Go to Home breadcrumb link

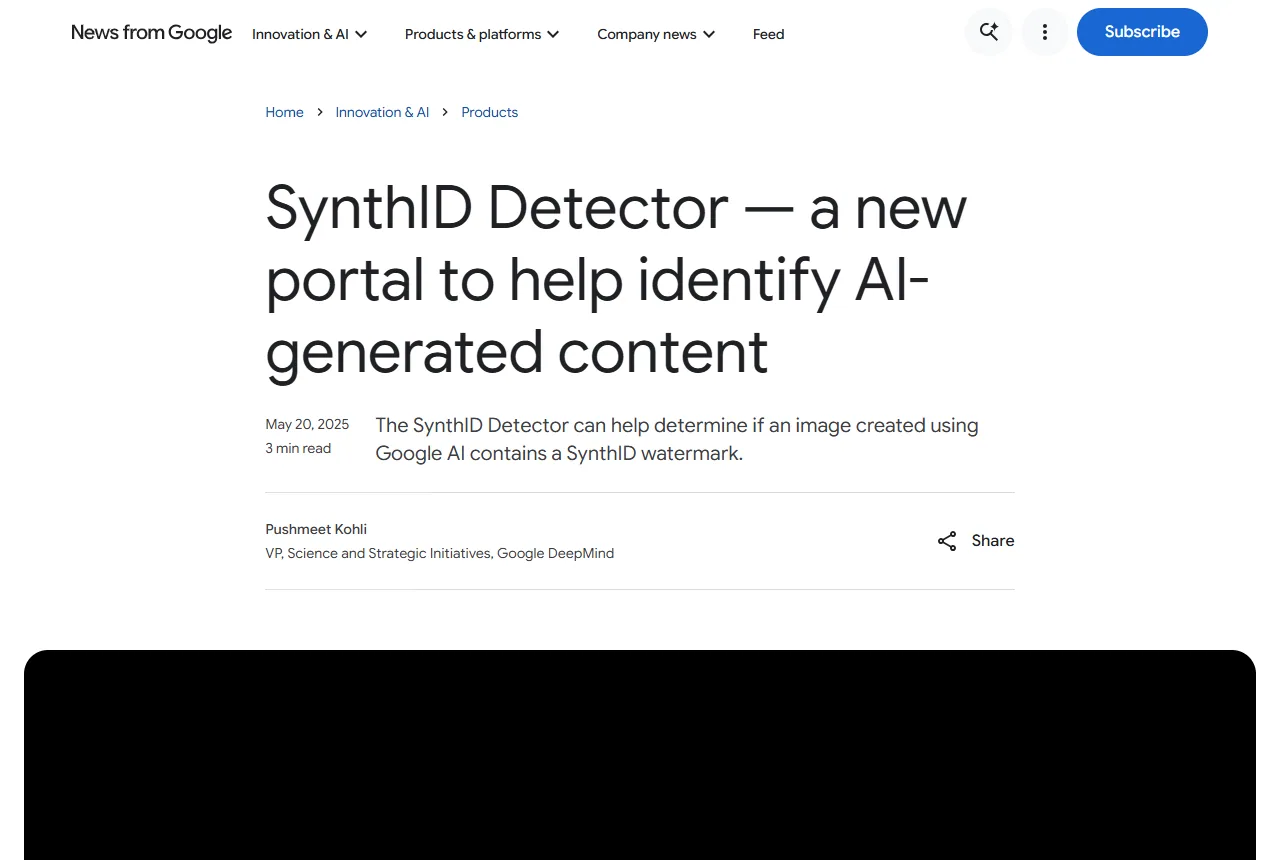click(284, 112)
